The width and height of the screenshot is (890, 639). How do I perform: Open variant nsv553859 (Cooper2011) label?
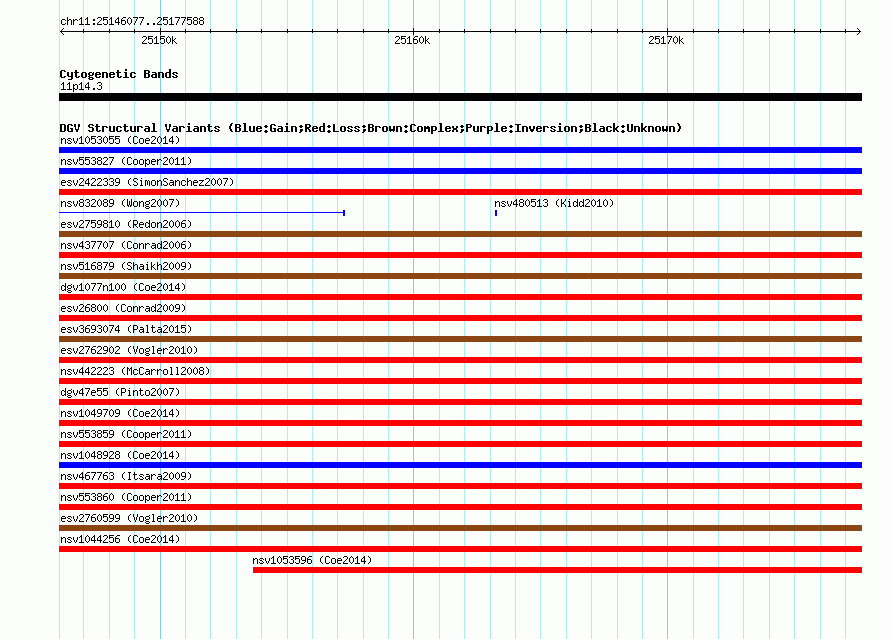(x=126, y=434)
